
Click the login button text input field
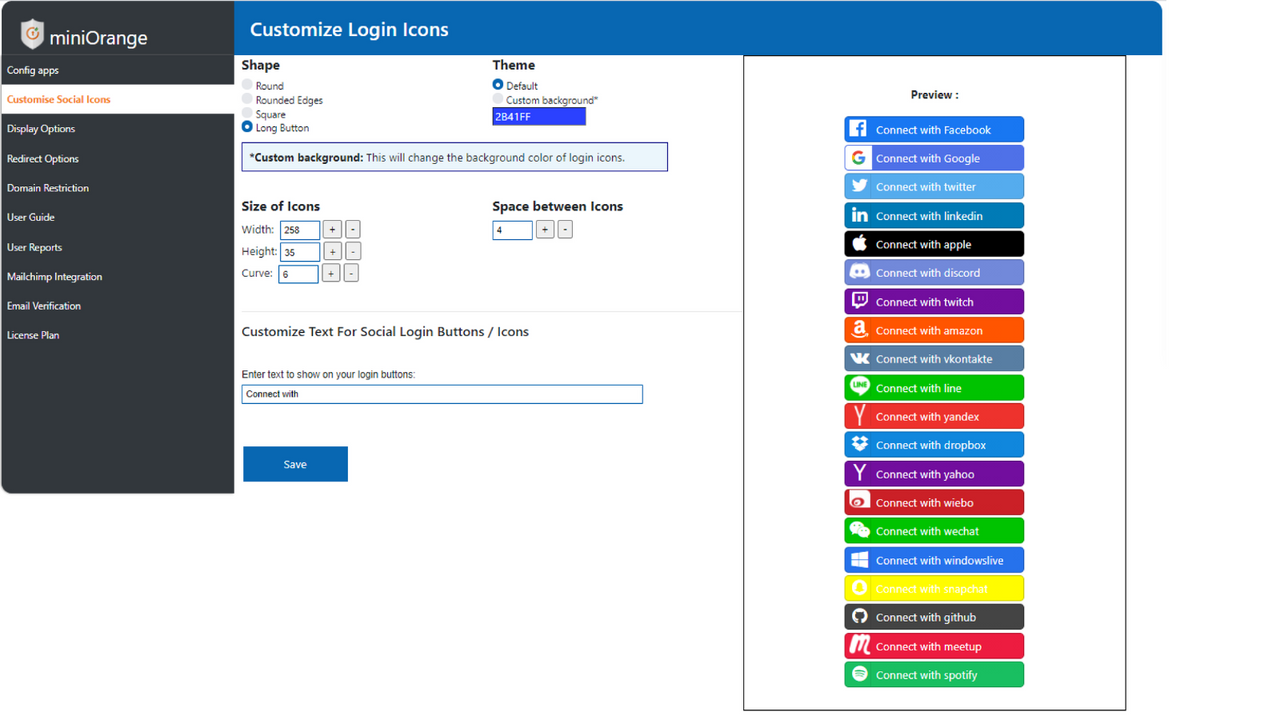coord(442,394)
